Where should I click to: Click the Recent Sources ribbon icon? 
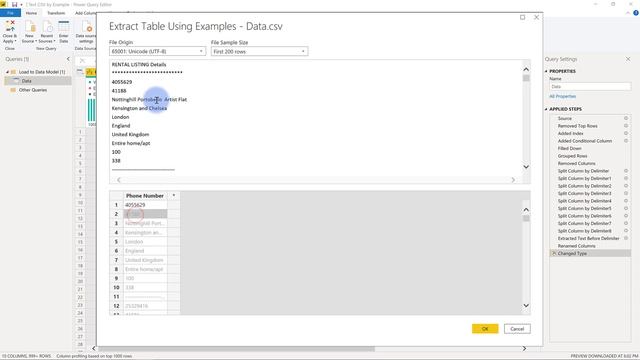pos(47,27)
